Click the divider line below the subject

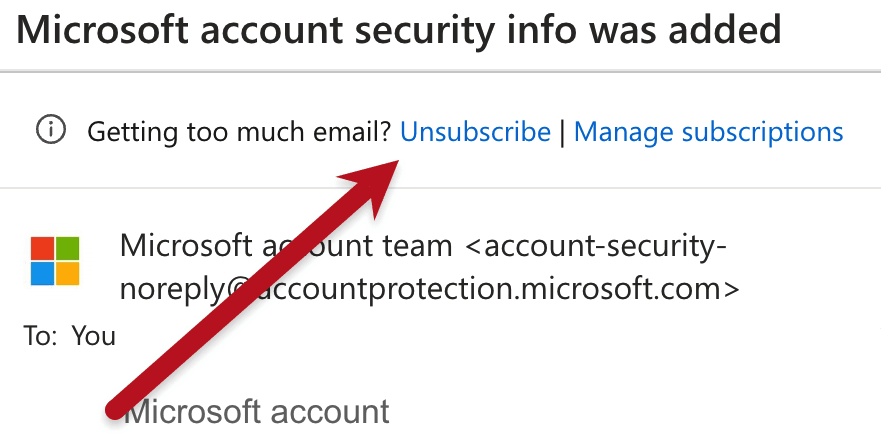pyautogui.click(x=440, y=72)
